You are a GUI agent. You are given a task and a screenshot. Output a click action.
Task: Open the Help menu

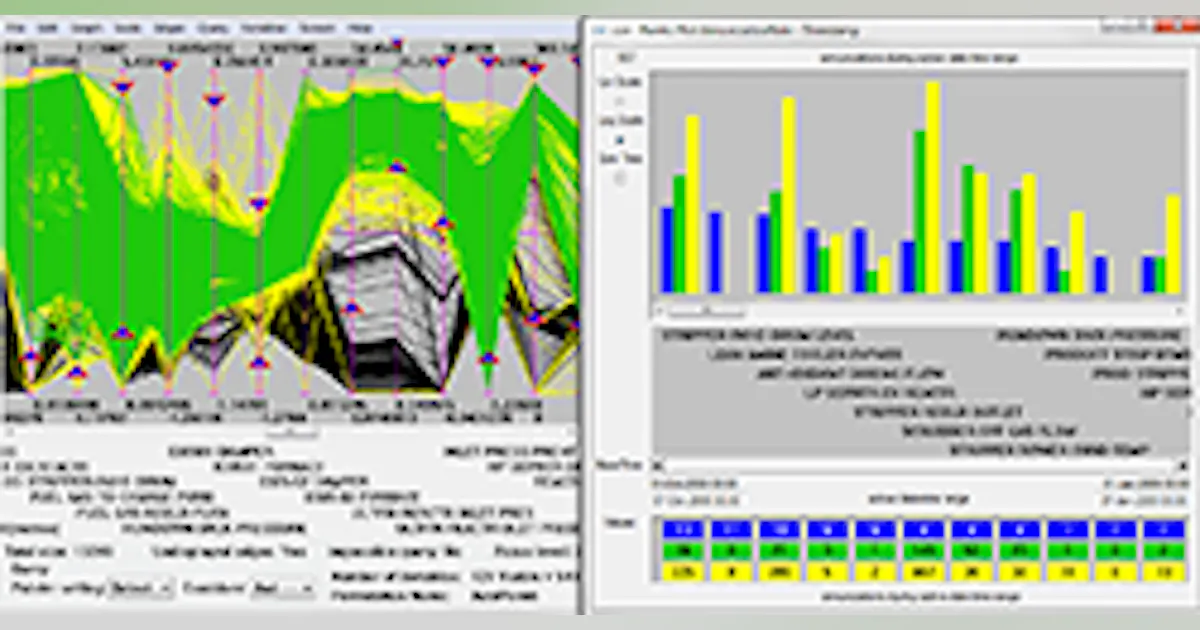pyautogui.click(x=360, y=29)
